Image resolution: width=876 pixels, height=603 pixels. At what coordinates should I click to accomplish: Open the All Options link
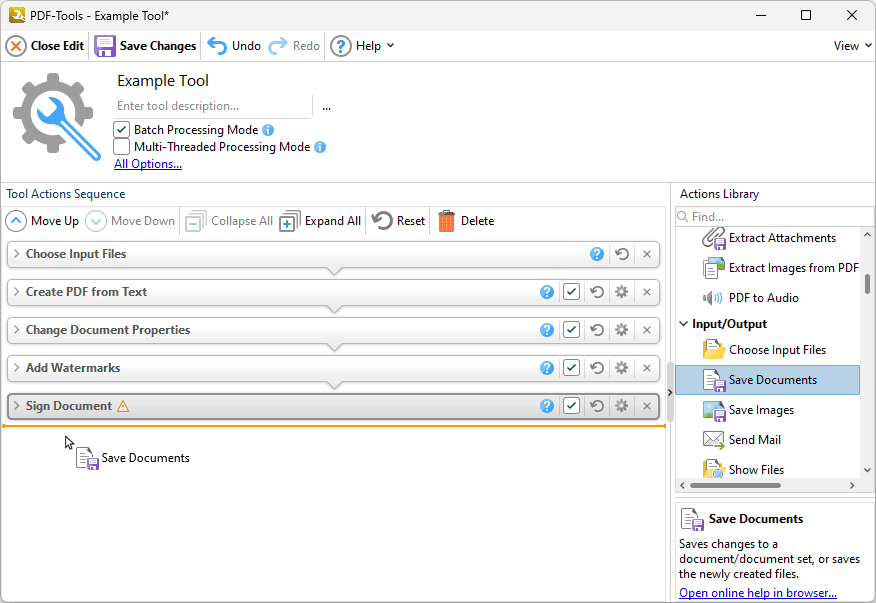coord(148,164)
